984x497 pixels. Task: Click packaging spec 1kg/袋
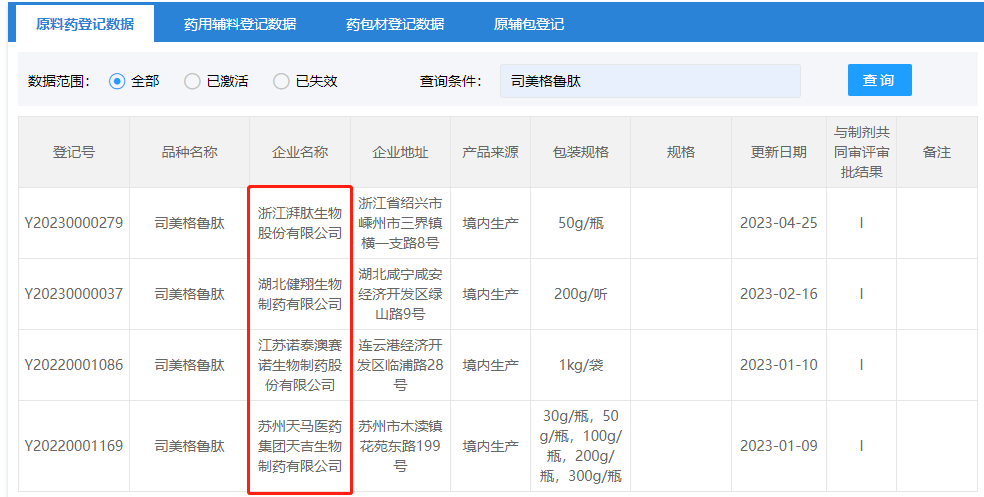click(580, 365)
